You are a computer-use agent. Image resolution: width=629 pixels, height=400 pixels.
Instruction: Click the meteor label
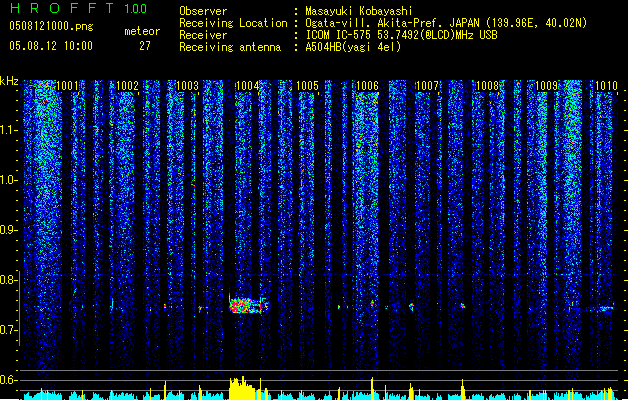click(x=142, y=31)
